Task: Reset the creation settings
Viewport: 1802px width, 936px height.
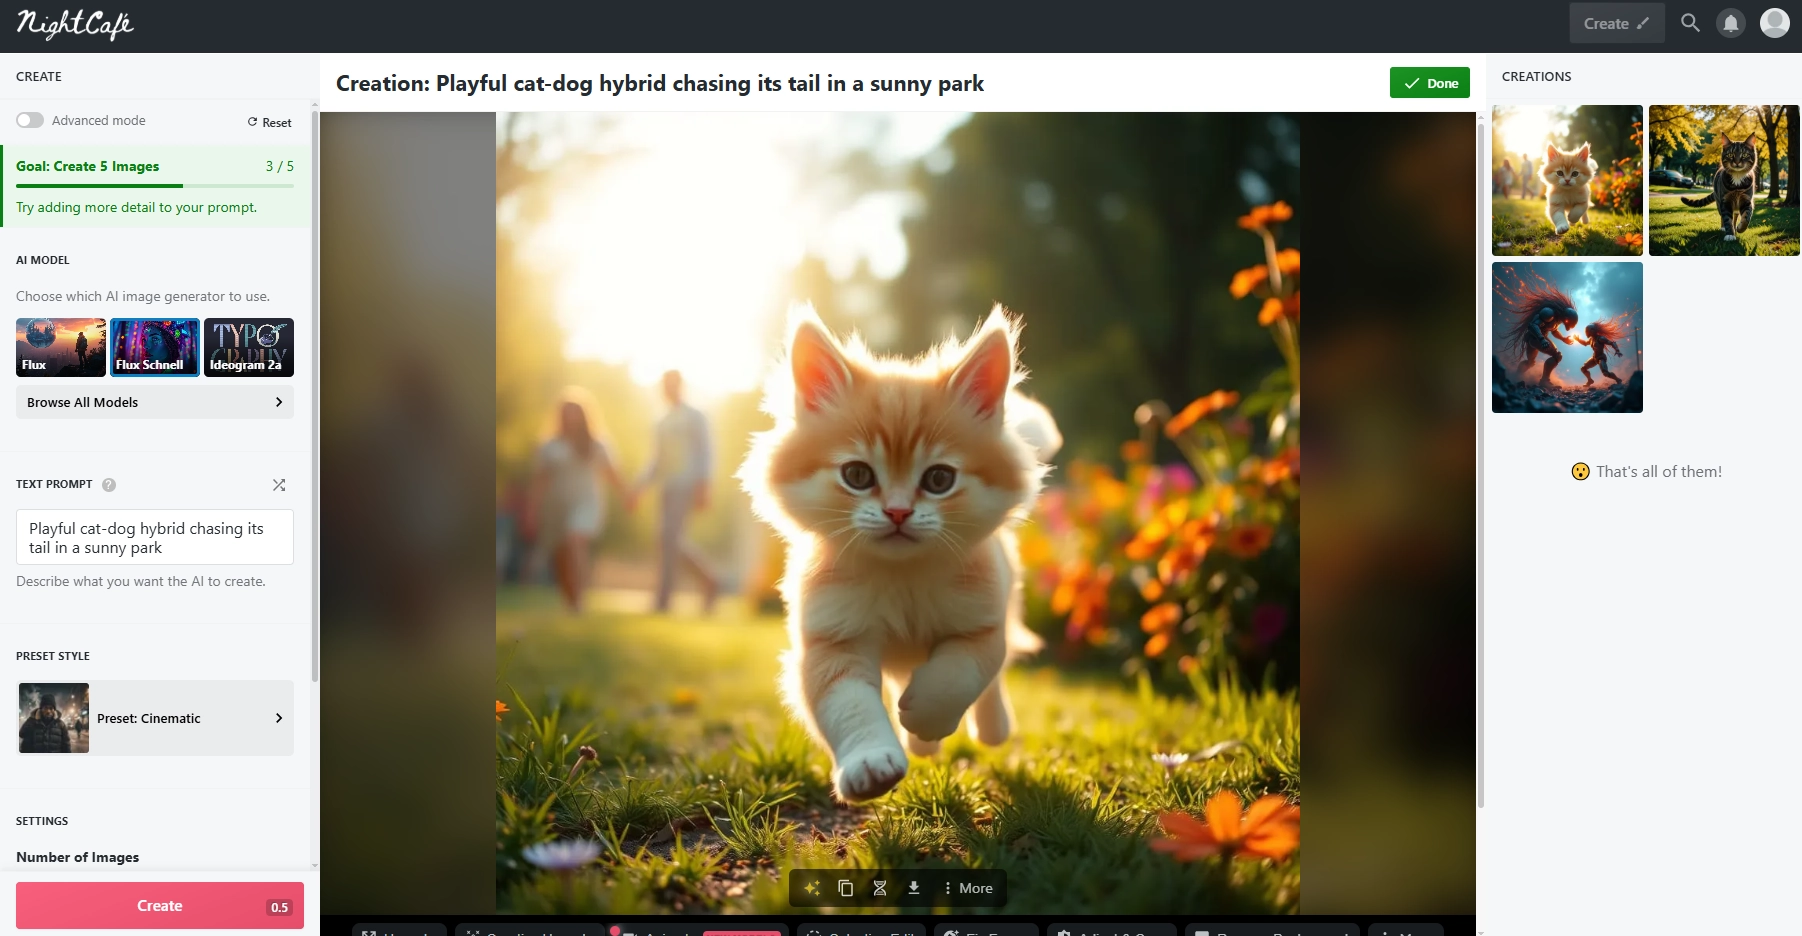Action: 270,122
